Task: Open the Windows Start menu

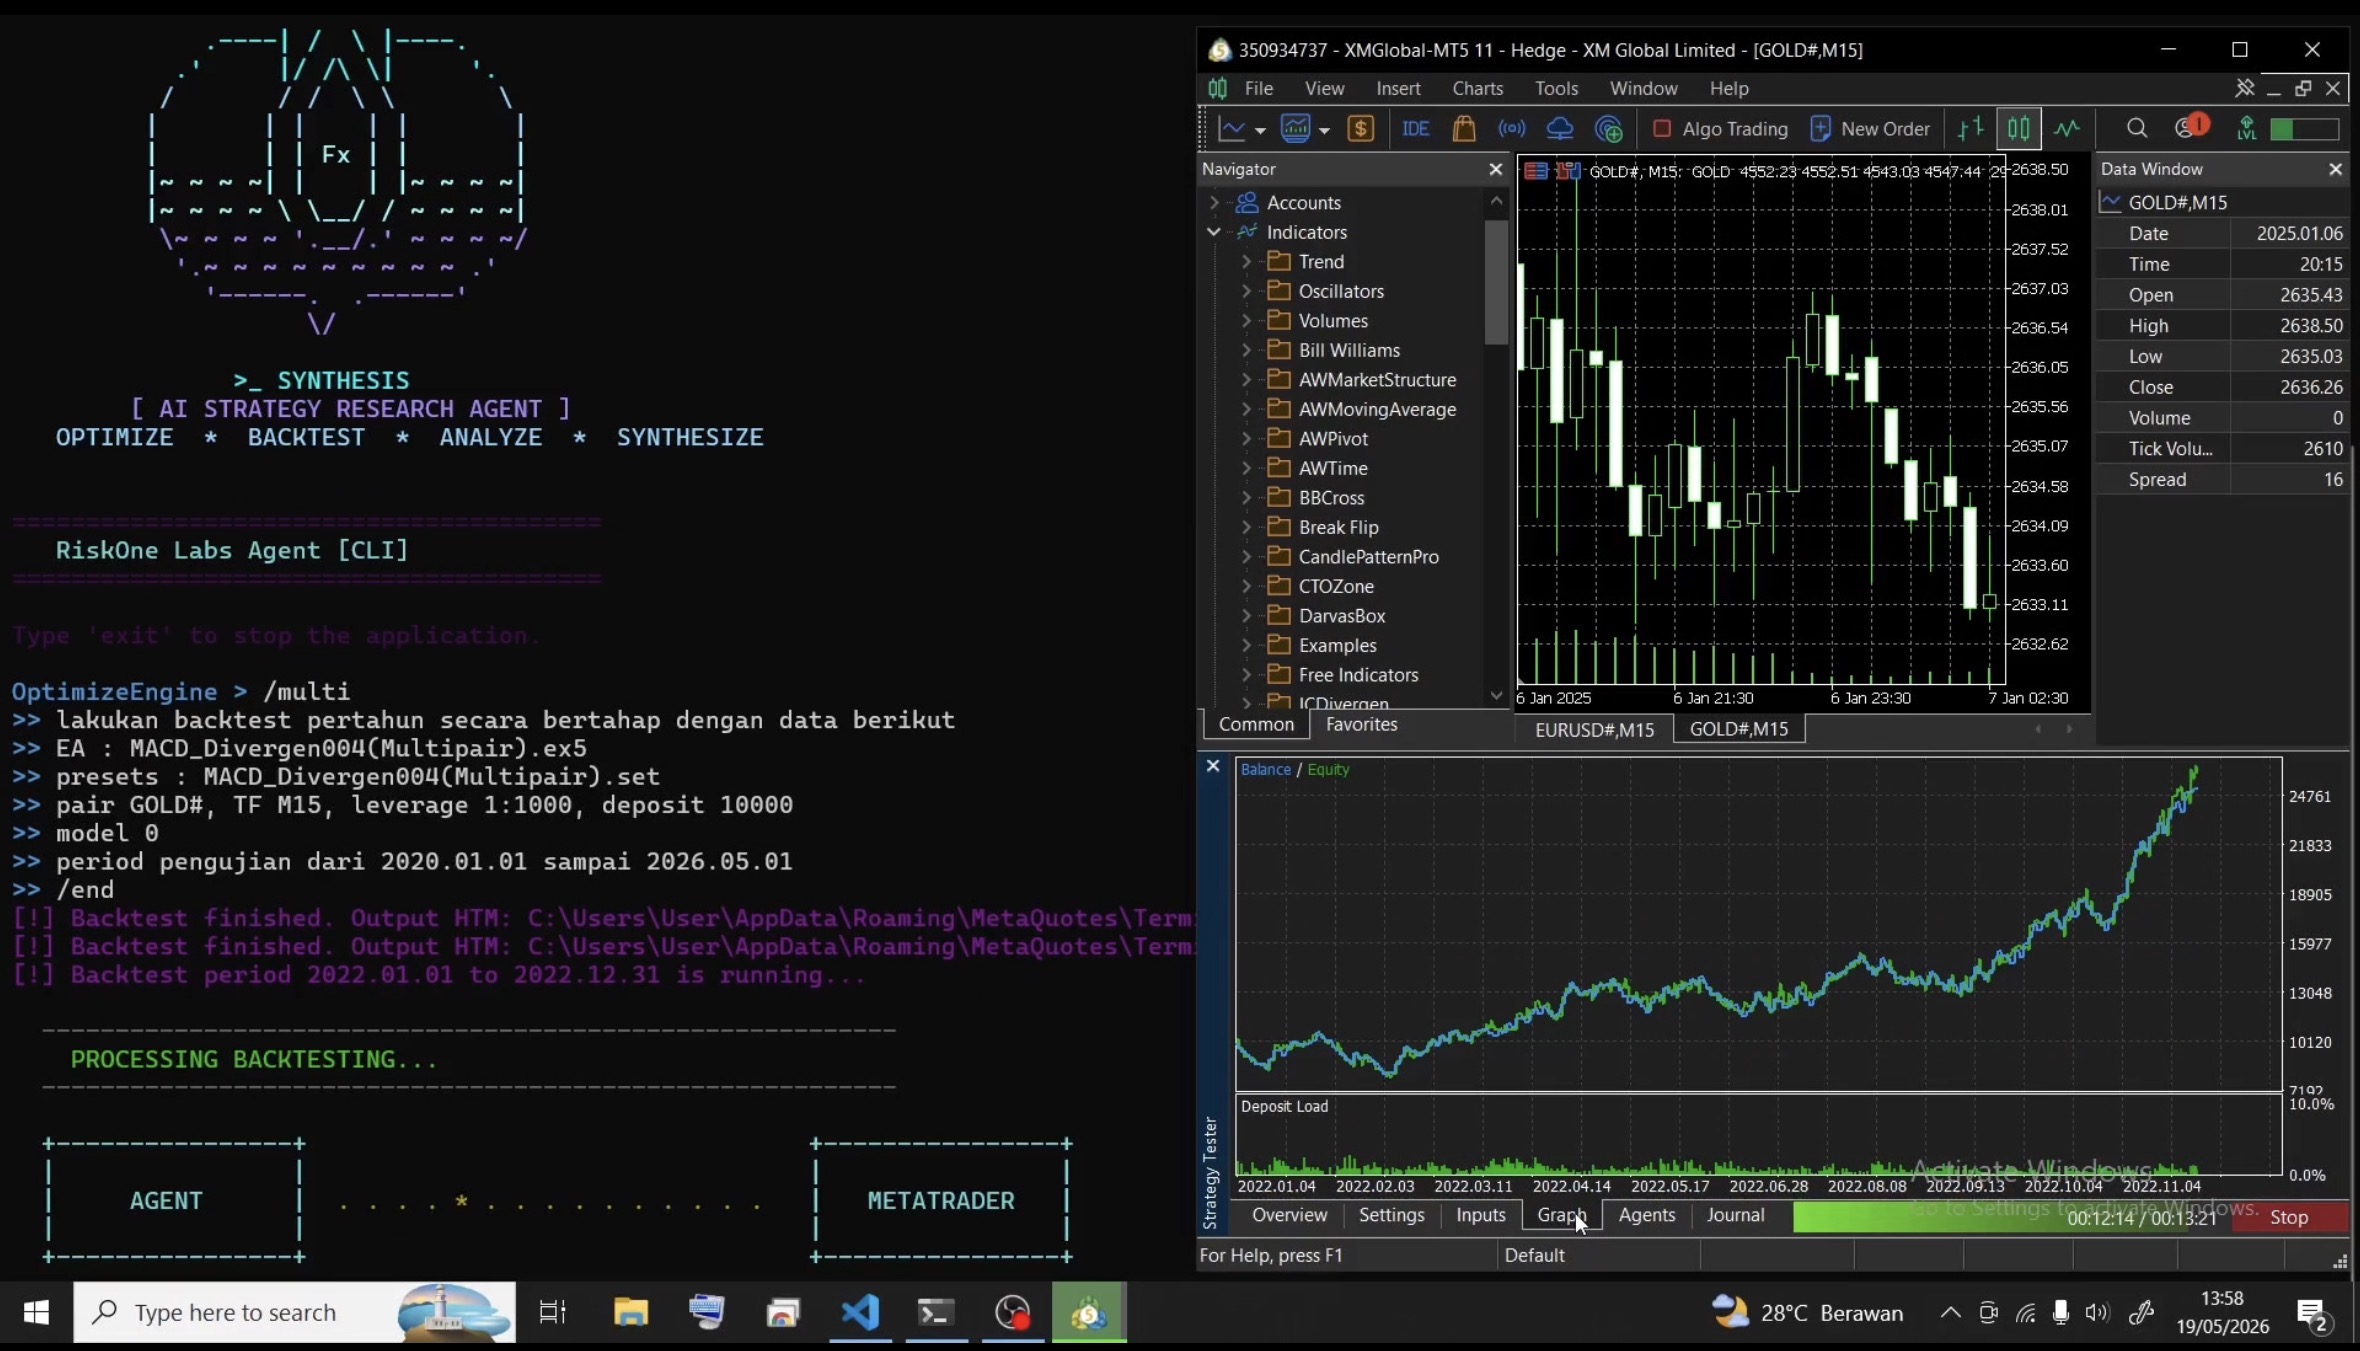Action: click(36, 1312)
